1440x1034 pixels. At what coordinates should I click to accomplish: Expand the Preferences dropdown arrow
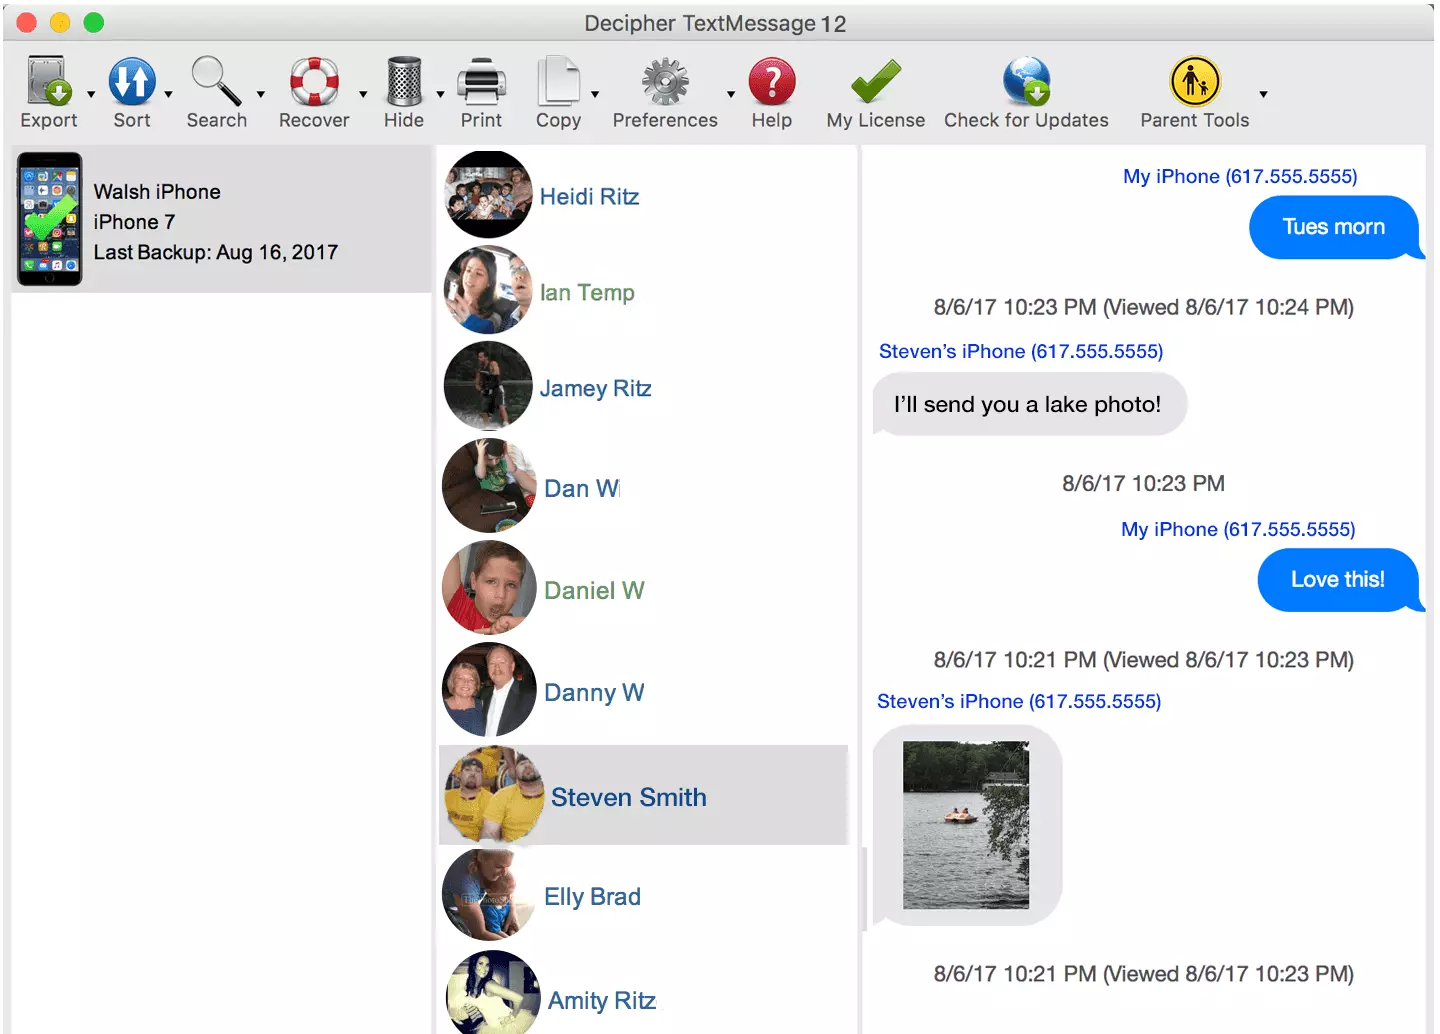(731, 94)
